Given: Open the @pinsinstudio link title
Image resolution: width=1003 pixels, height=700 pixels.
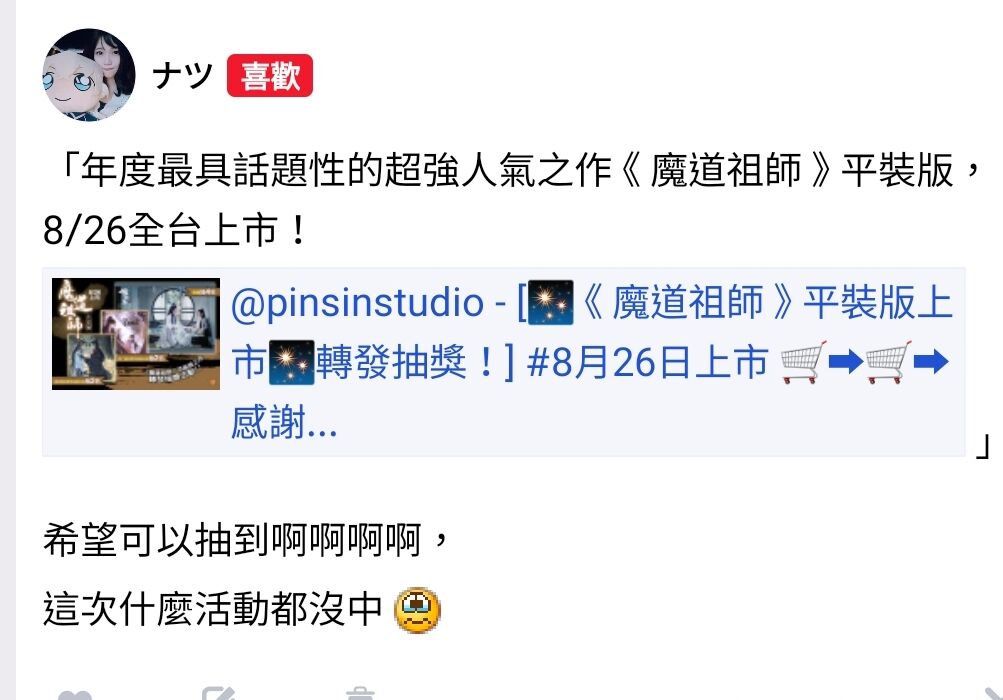Looking at the screenshot, I should pos(357,303).
